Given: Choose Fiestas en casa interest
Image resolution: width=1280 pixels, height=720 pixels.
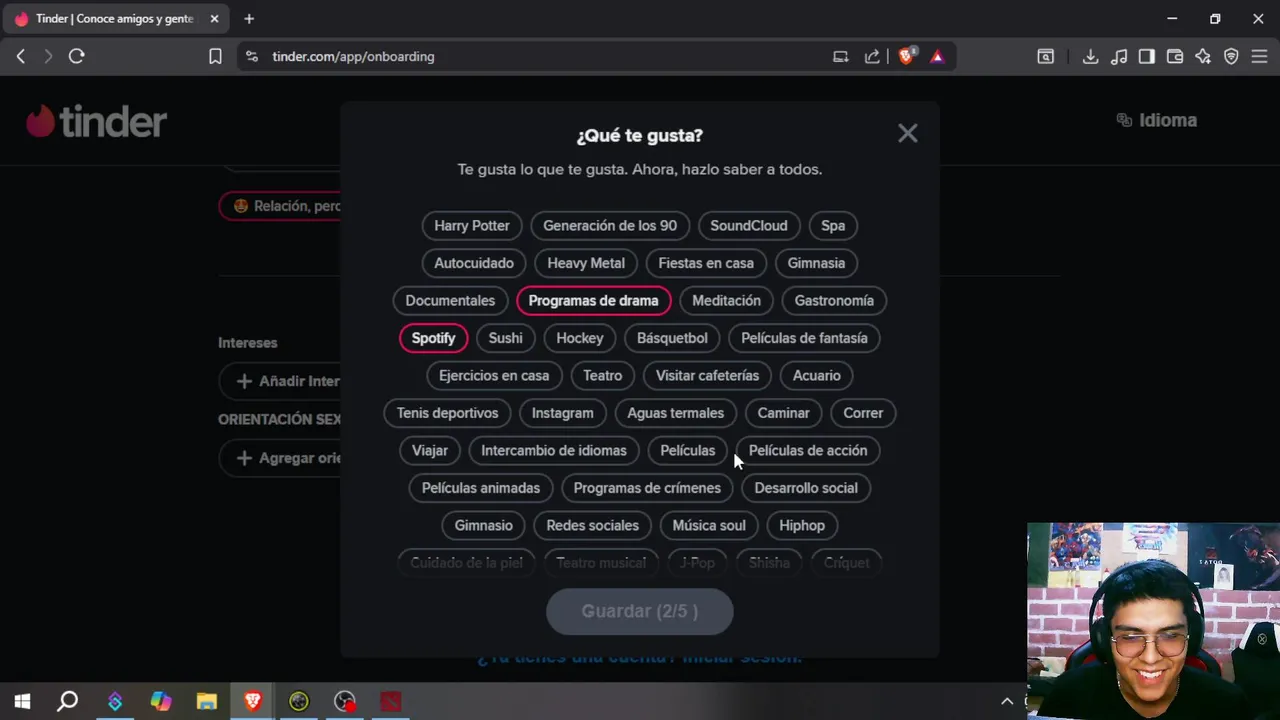Looking at the screenshot, I should coord(706,263).
